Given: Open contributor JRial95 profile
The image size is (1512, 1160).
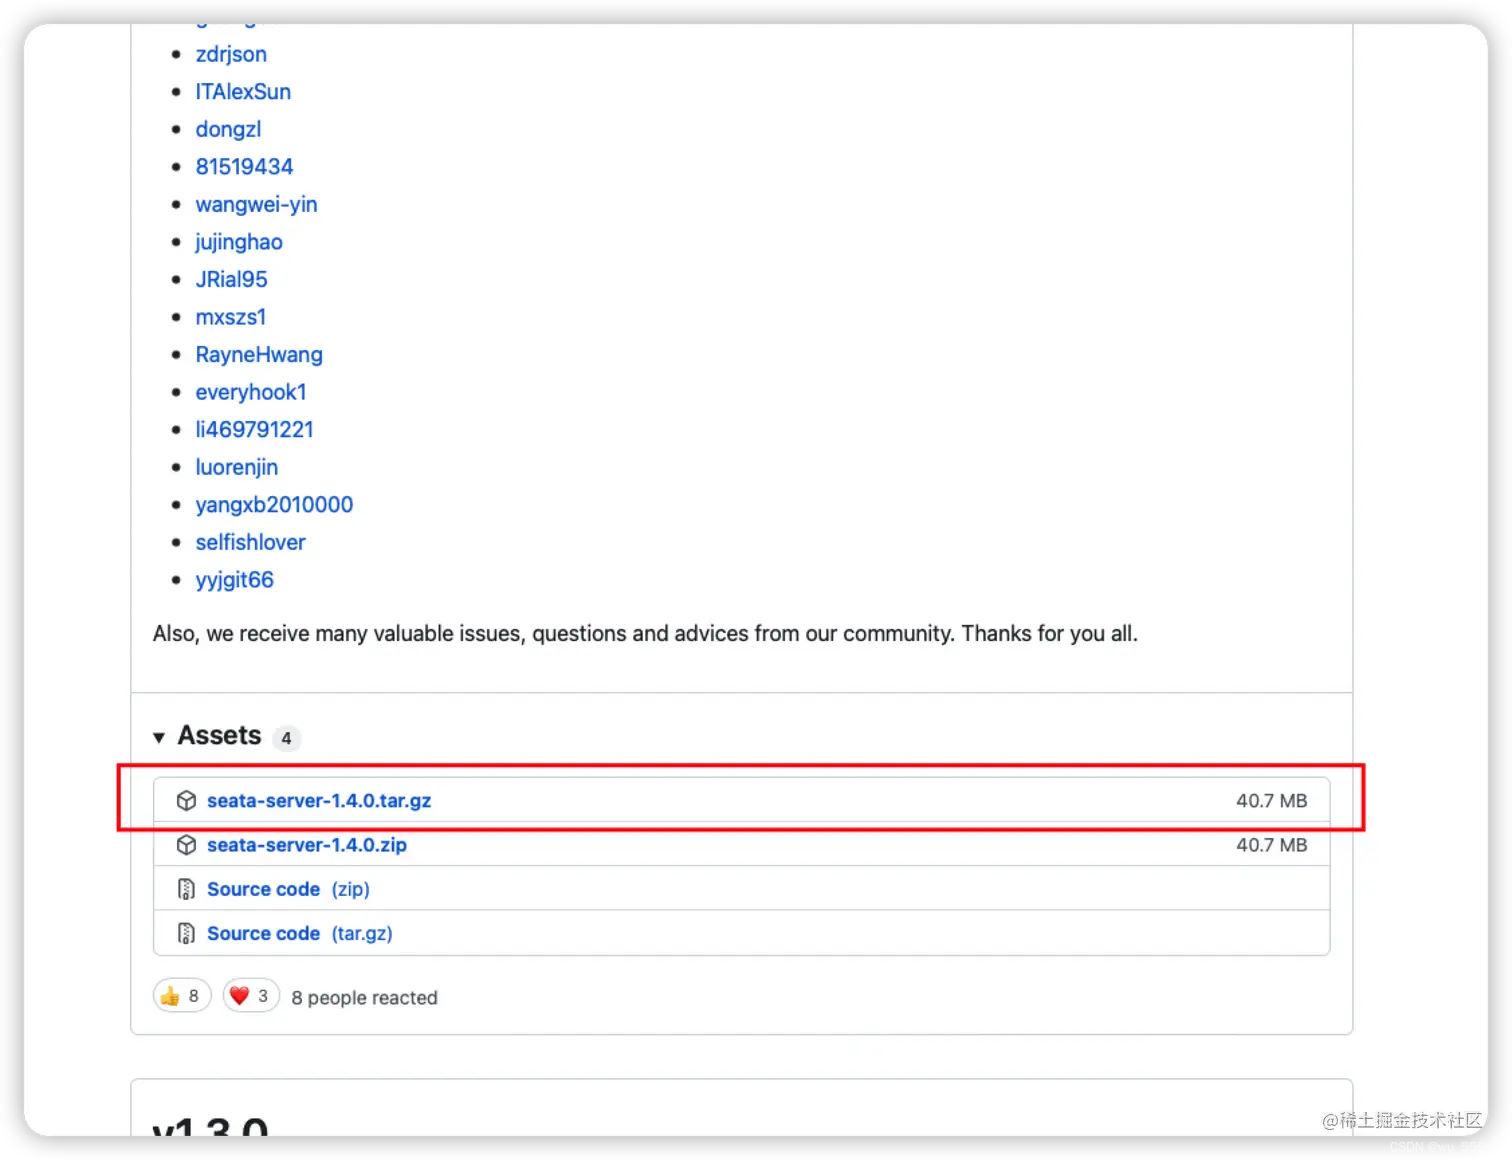Looking at the screenshot, I should [x=231, y=279].
